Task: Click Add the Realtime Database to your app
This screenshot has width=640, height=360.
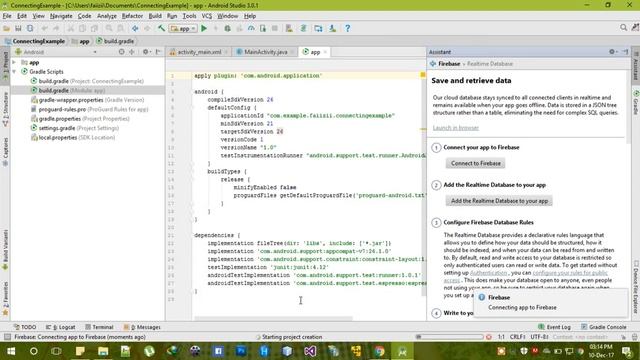Action: pos(499,201)
